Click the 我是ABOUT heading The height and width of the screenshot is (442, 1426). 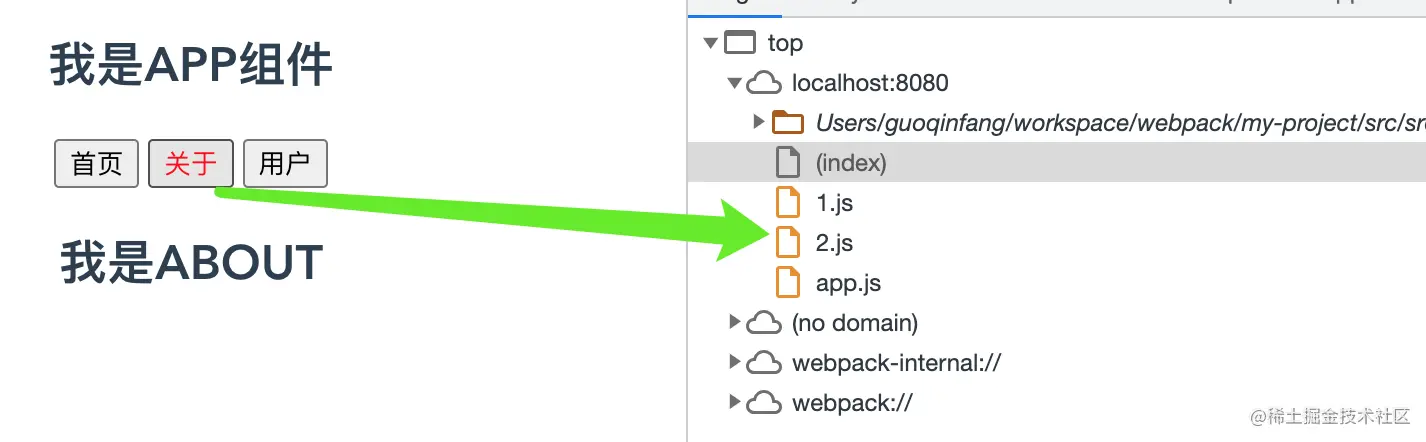pyautogui.click(x=192, y=263)
